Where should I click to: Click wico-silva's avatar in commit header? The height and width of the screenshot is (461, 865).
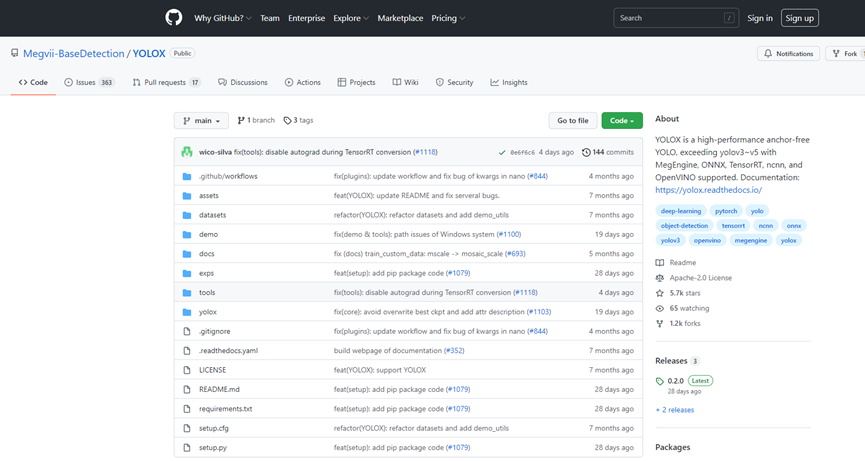click(187, 152)
